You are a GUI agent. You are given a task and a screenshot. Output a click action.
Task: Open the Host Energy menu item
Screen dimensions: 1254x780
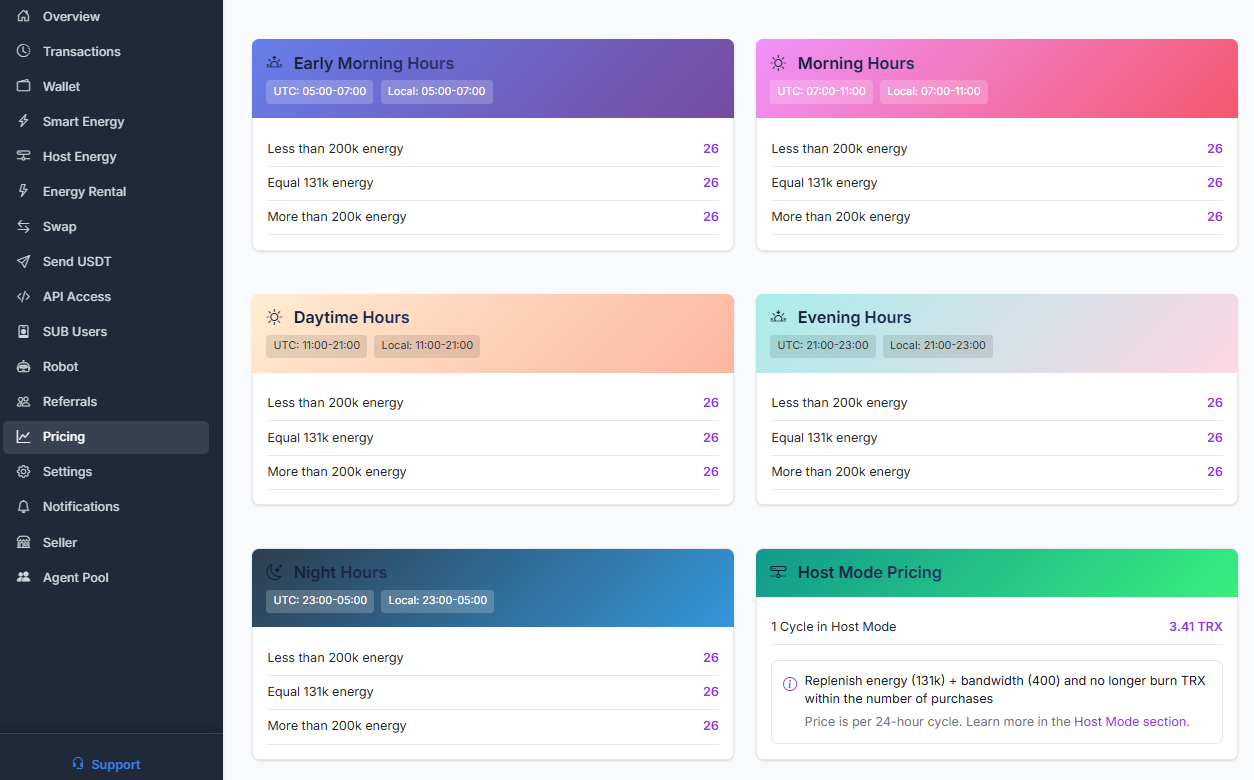point(79,156)
